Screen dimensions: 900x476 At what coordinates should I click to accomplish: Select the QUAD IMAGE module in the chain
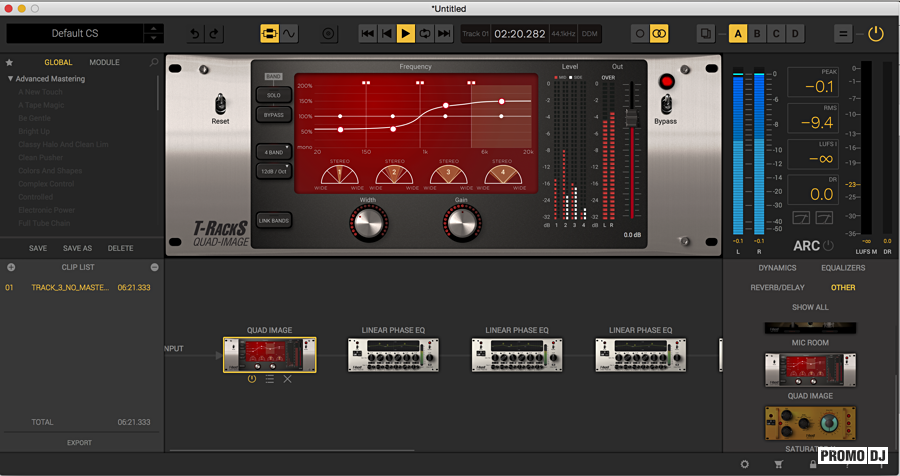[269, 355]
